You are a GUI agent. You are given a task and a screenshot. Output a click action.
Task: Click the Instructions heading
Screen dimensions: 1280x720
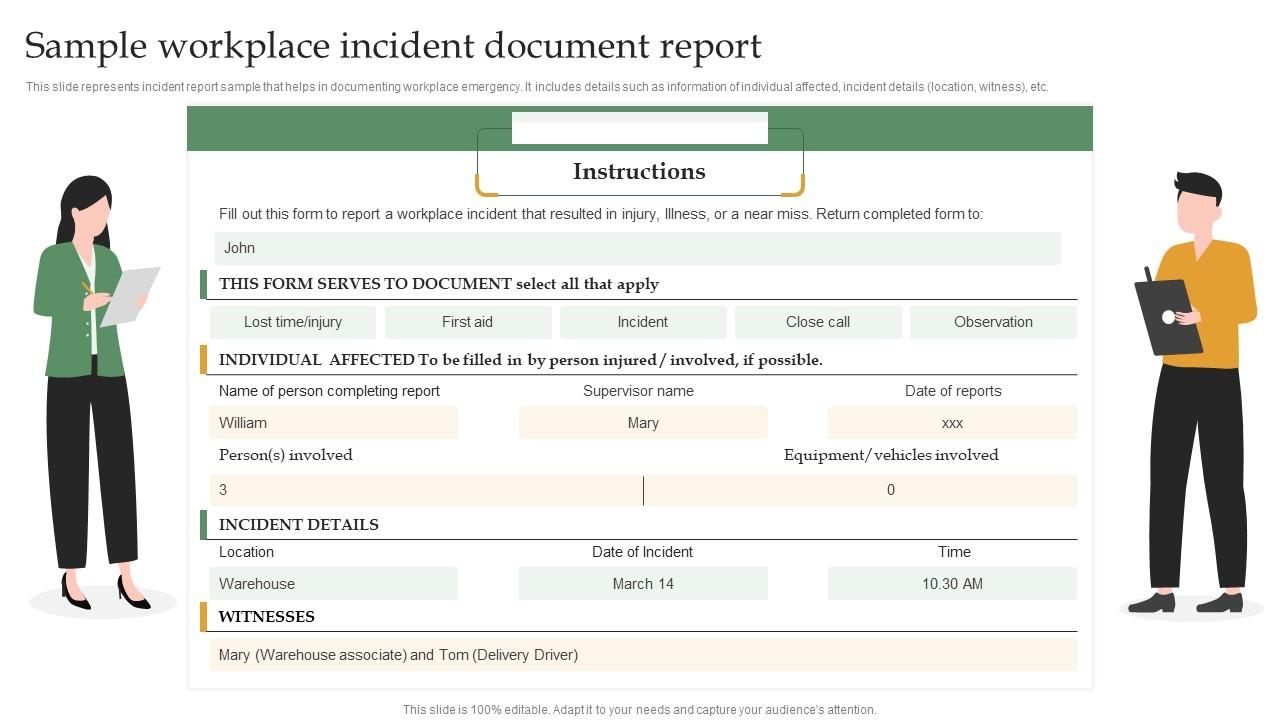pos(639,171)
